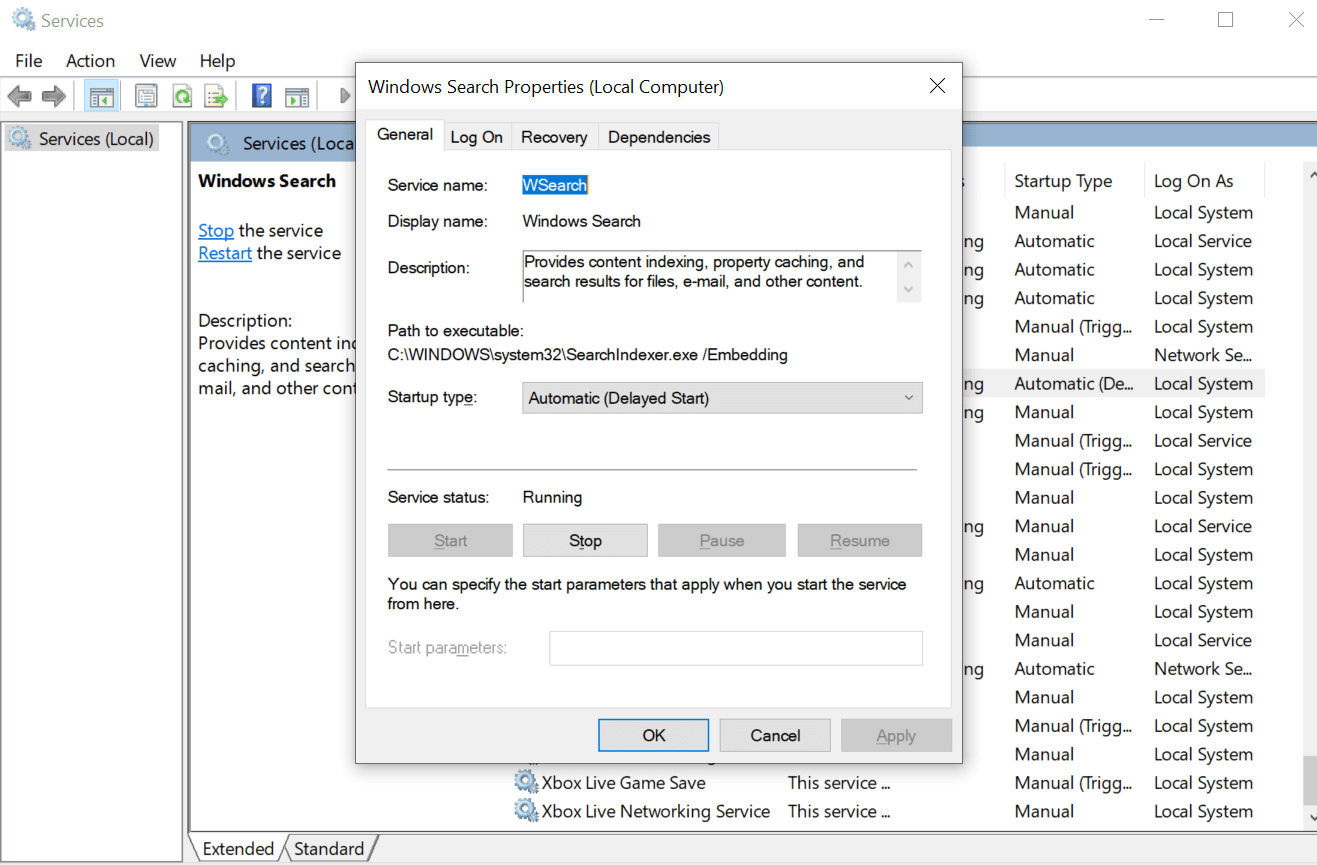The width and height of the screenshot is (1317, 865).
Task: Switch to the Standard view tab
Action: click(328, 849)
